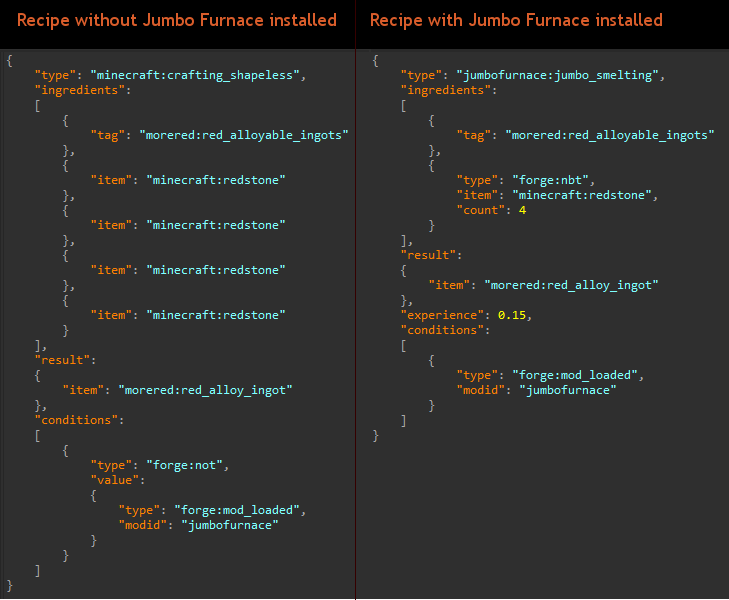Click the "experience" key
729x600 pixels.
[438, 315]
